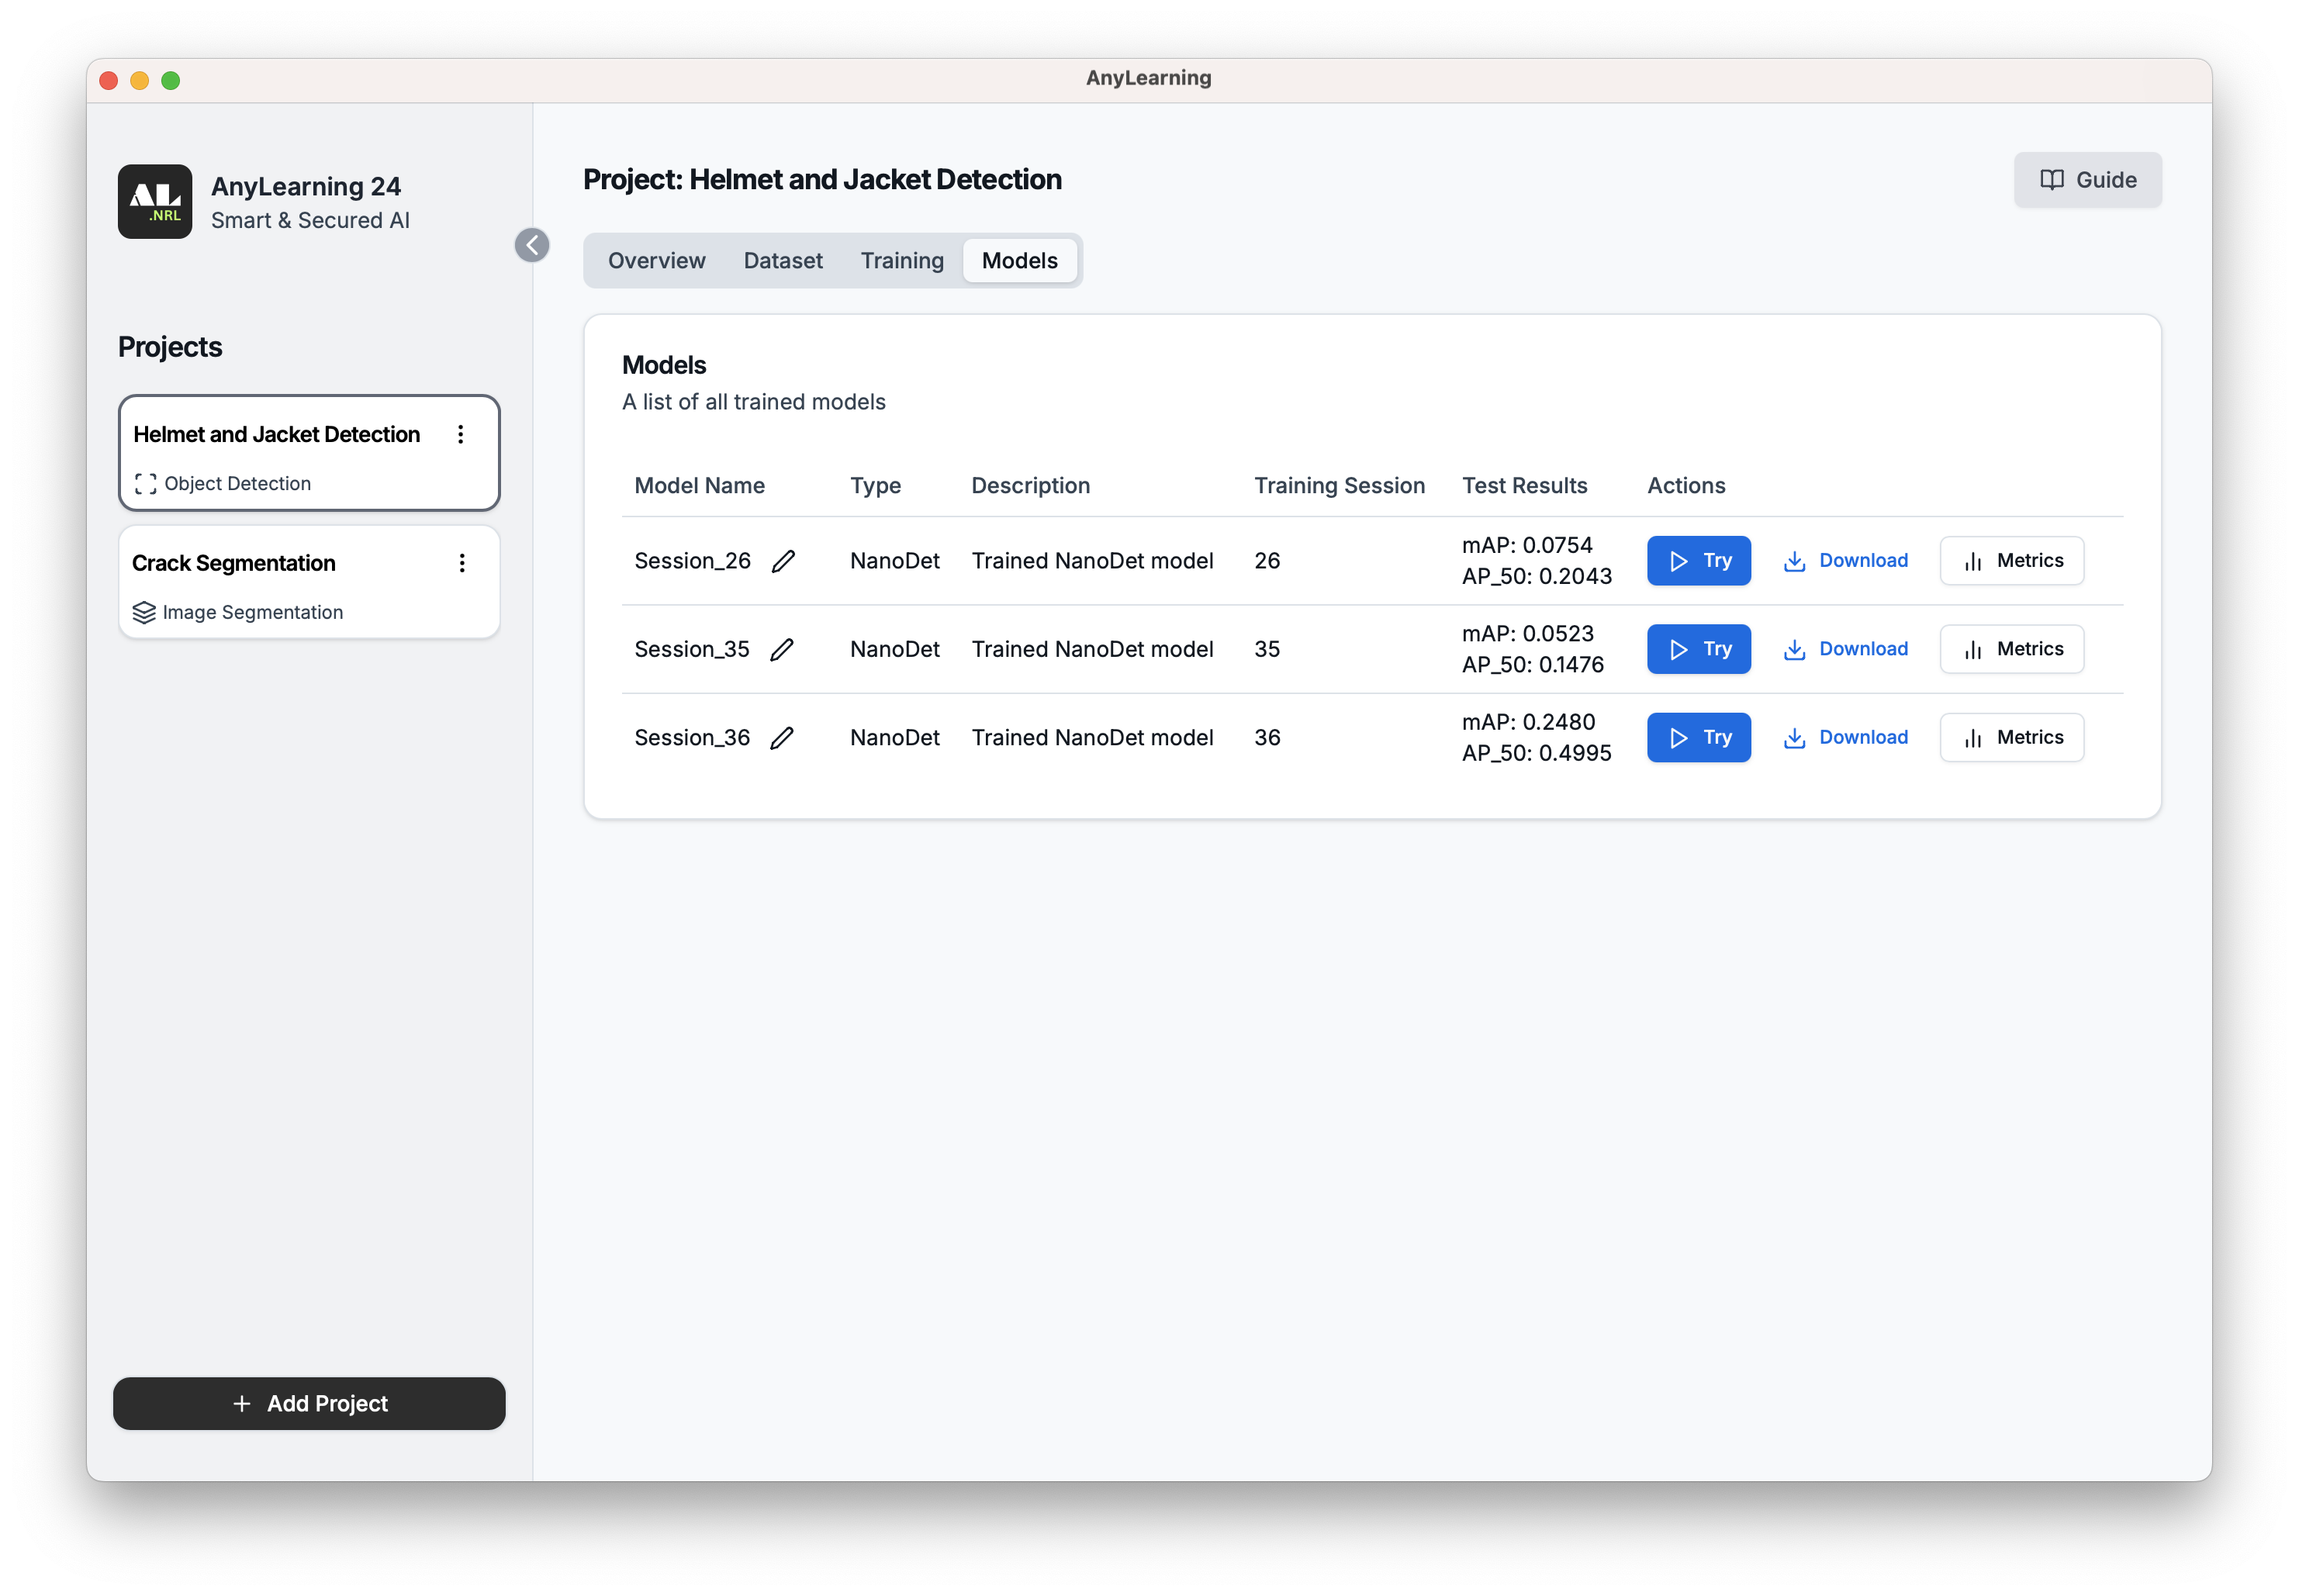Viewport: 2299px width, 1596px height.
Task: Switch to the Dataset tab
Action: 783,260
